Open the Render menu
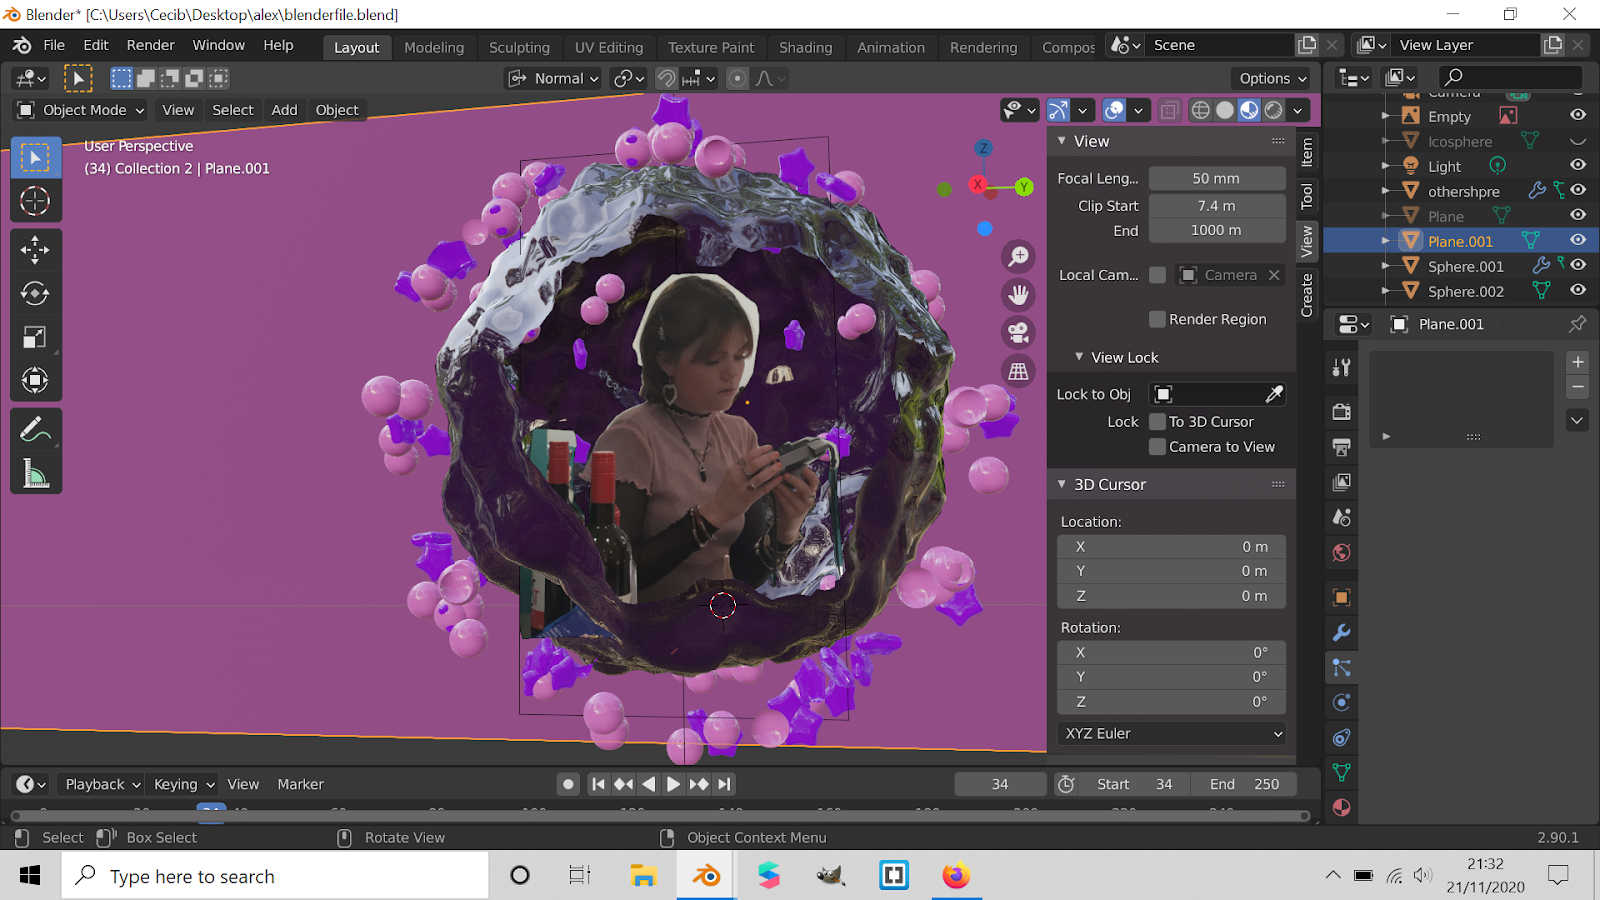Viewport: 1600px width, 900px height. point(150,45)
